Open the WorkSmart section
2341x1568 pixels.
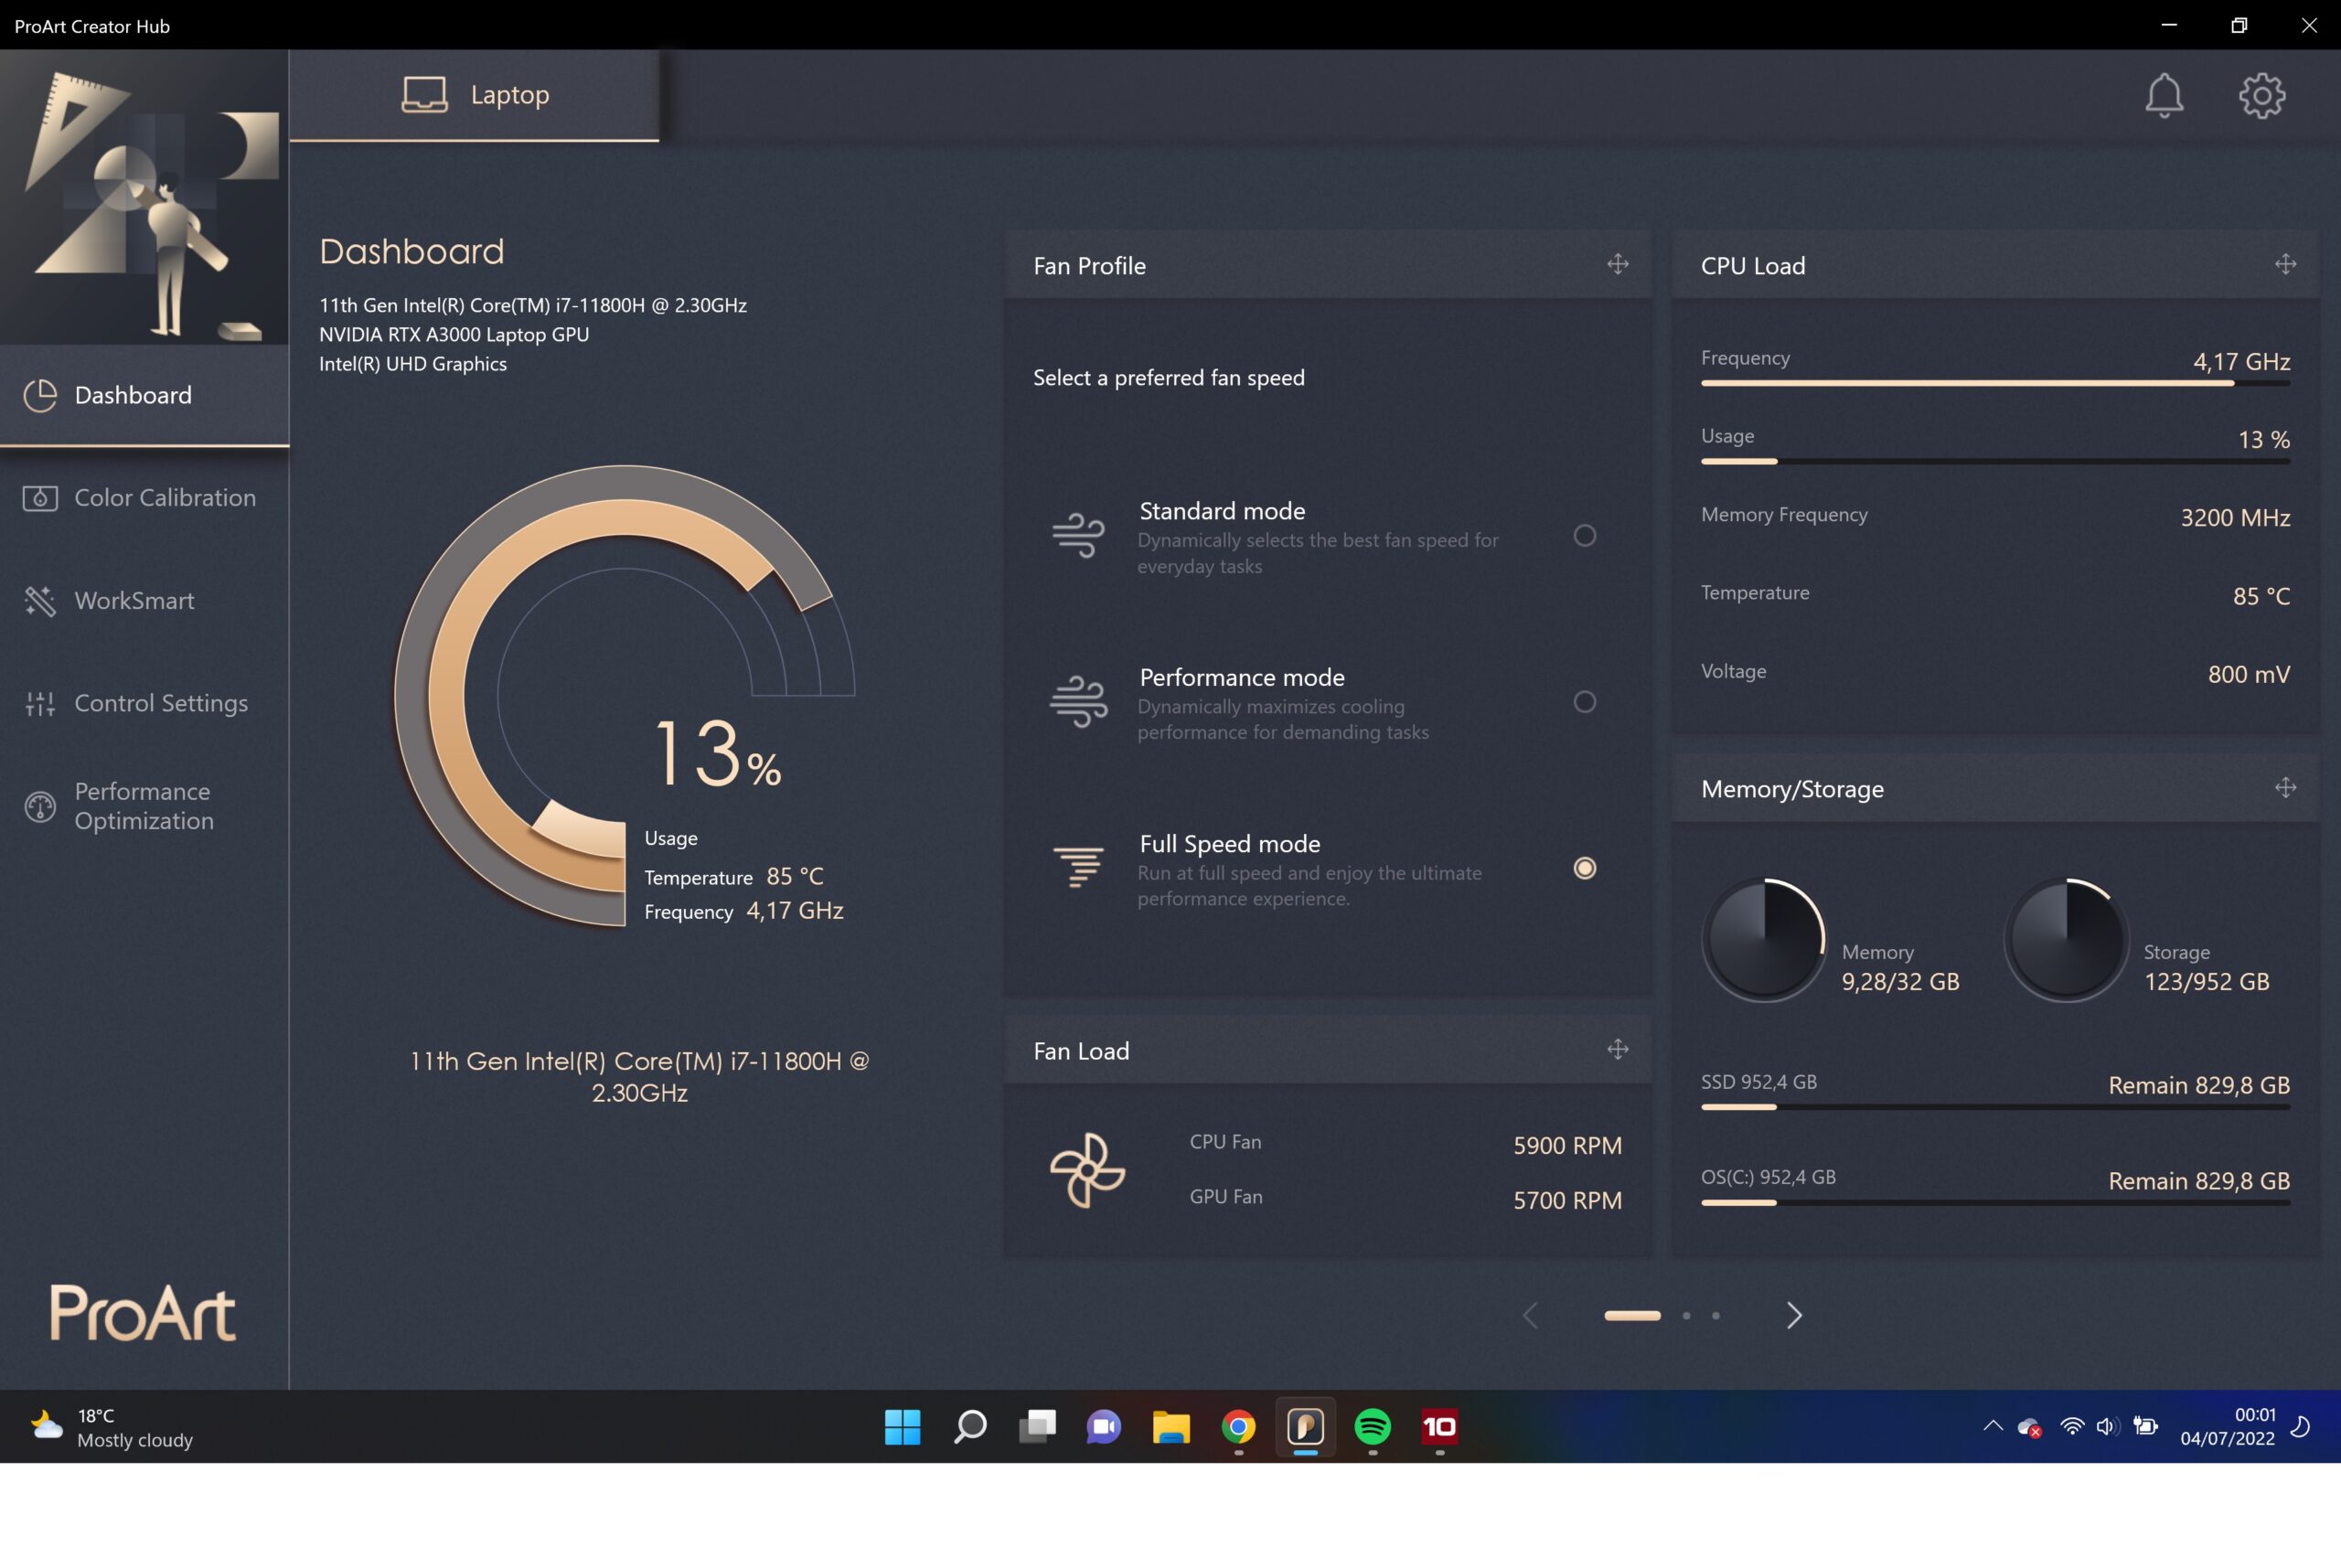145,601
